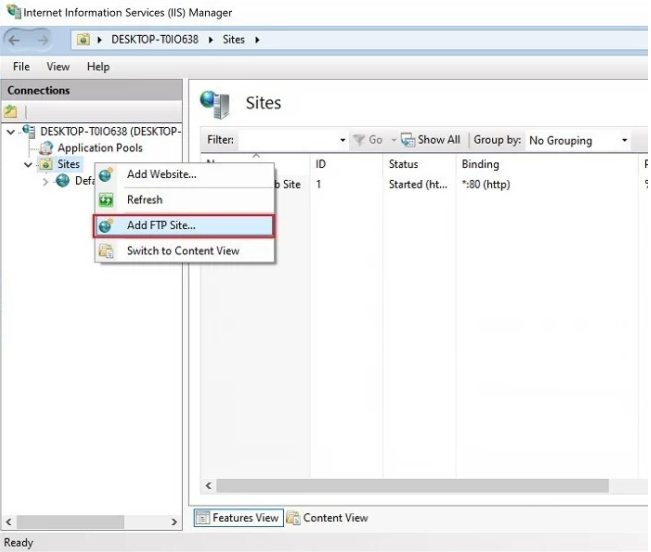Click the Go filter button
The width and height of the screenshot is (651, 552).
(x=368, y=140)
